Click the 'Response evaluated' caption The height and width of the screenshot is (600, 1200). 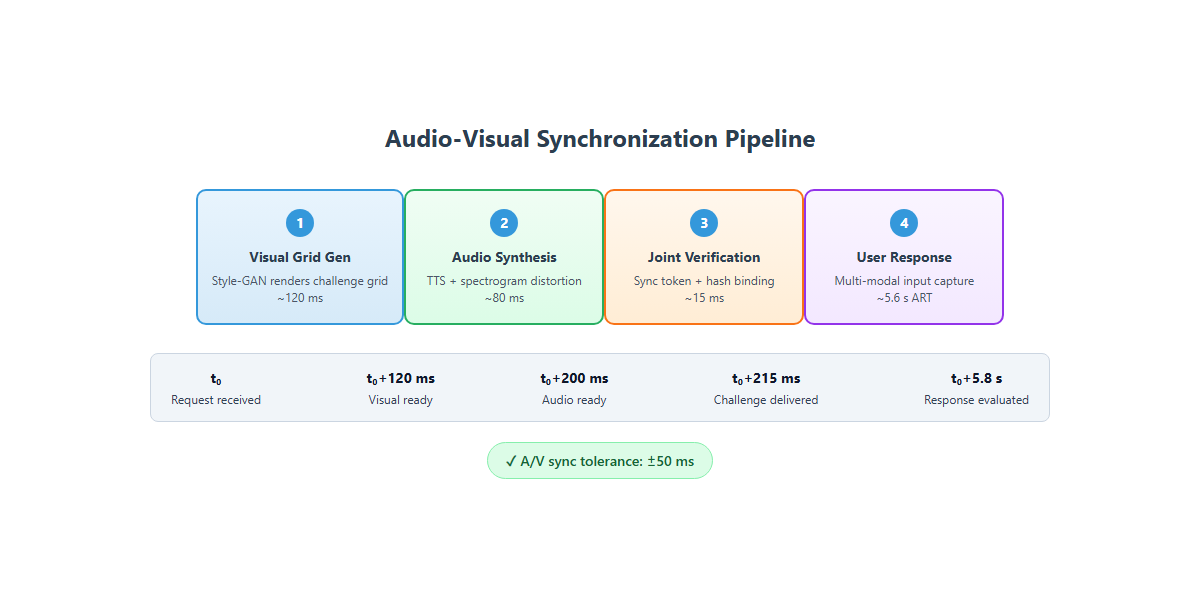pos(976,400)
